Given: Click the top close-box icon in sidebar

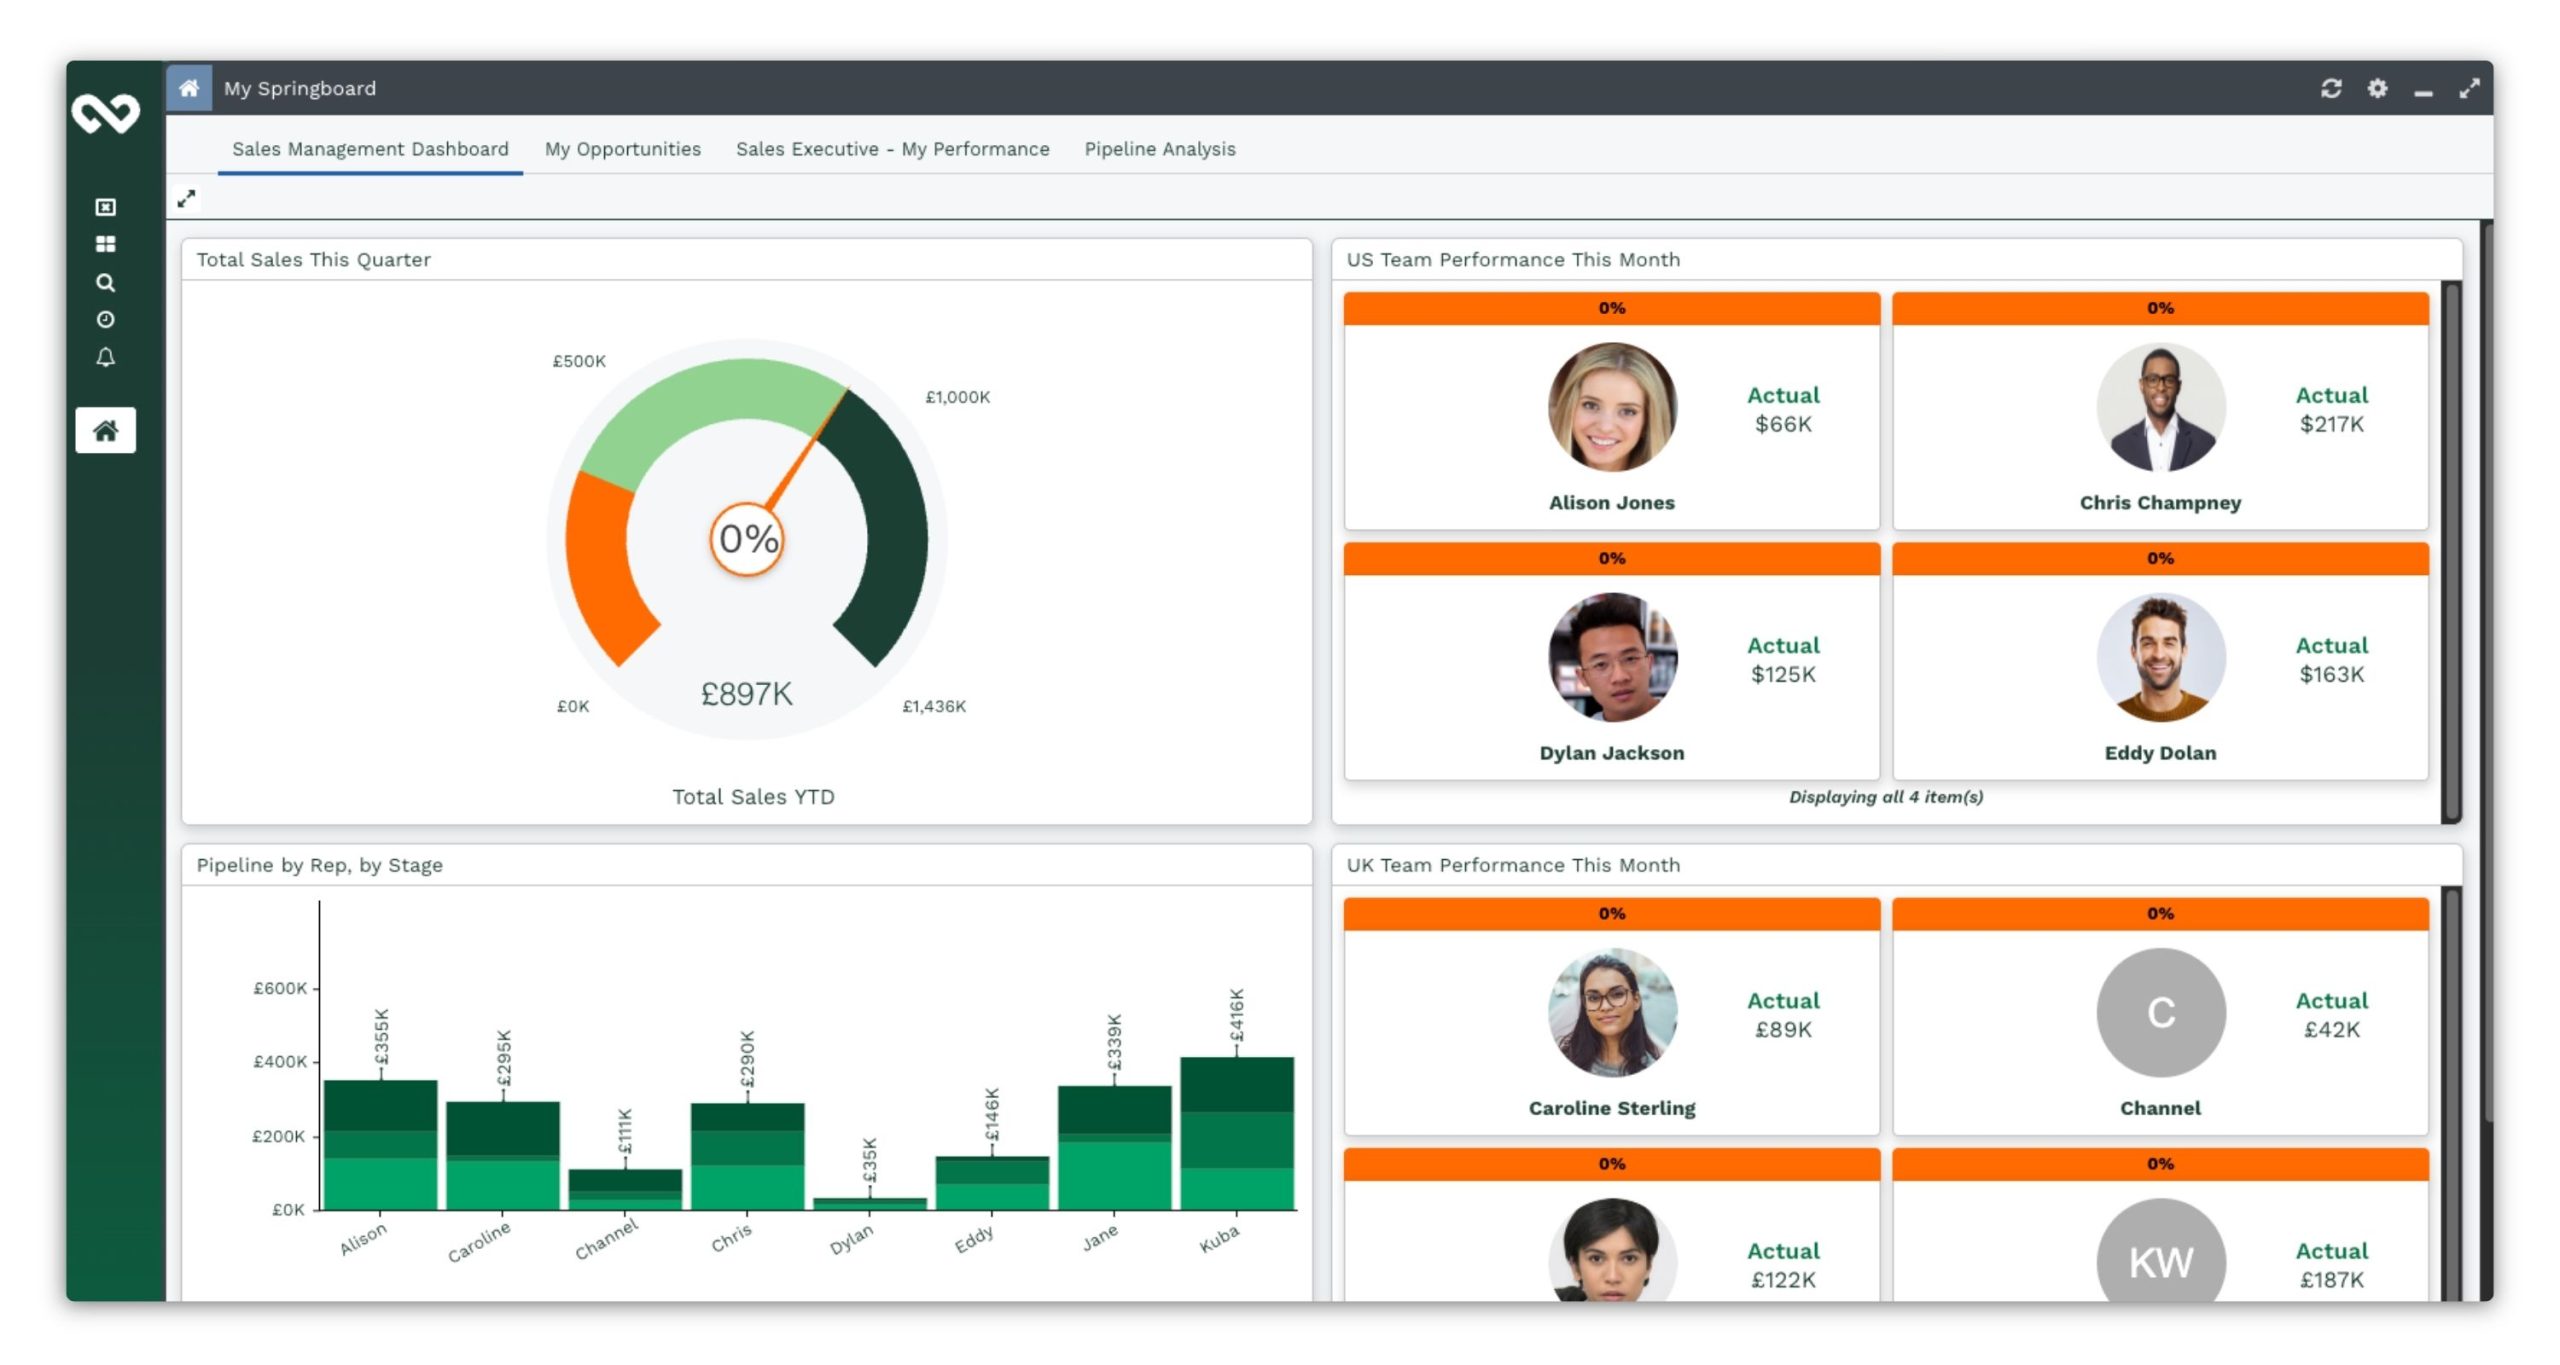Looking at the screenshot, I should pyautogui.click(x=105, y=207).
